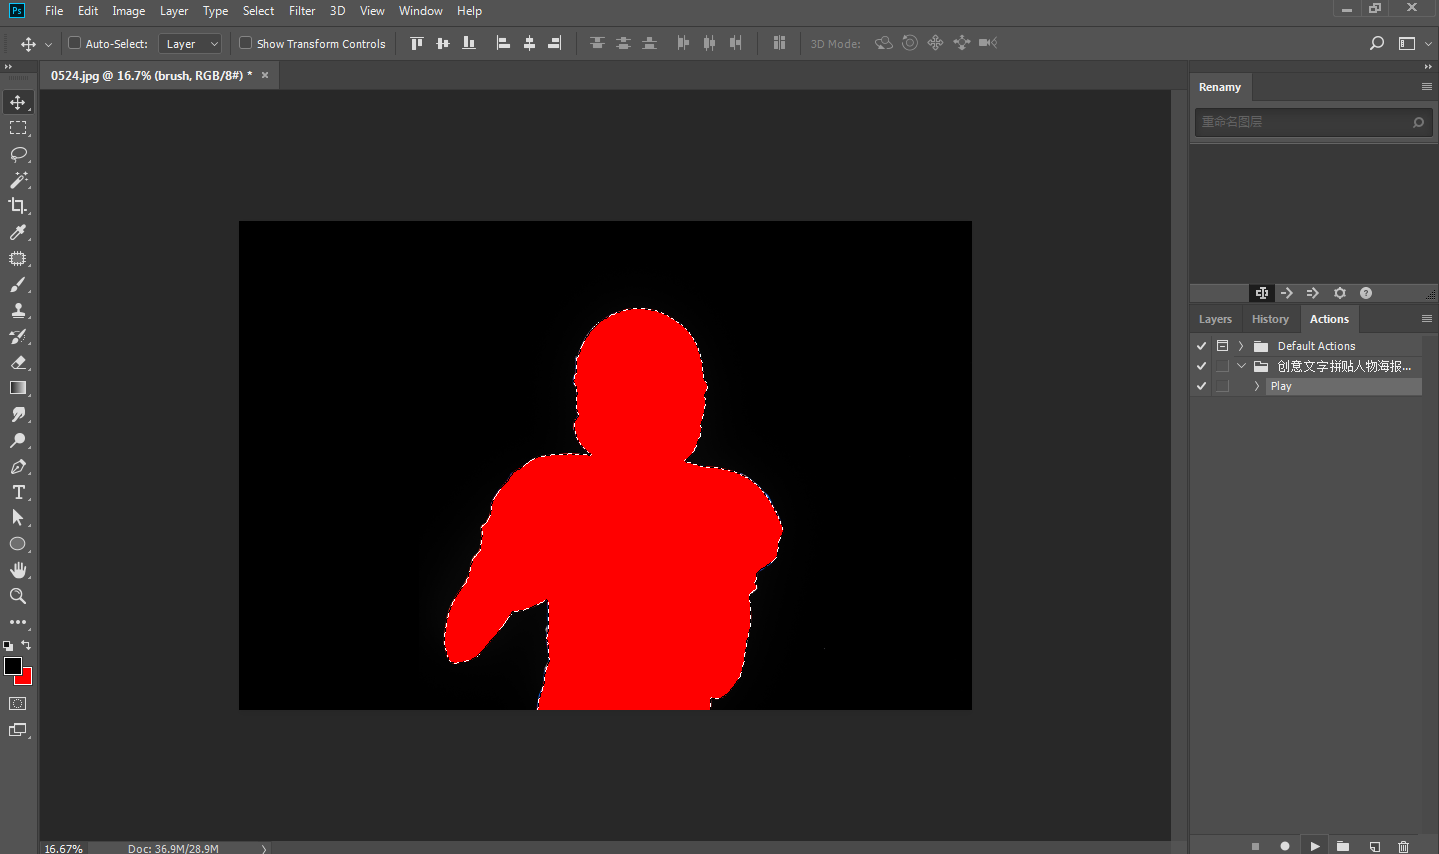Viewport: 1439px width, 854px height.
Task: Stop playing or recording action
Action: (1255, 846)
